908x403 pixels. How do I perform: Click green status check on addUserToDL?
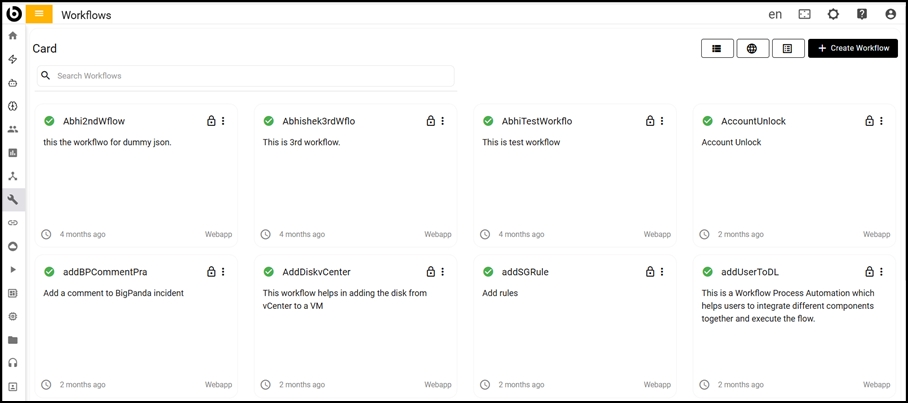[x=707, y=272]
